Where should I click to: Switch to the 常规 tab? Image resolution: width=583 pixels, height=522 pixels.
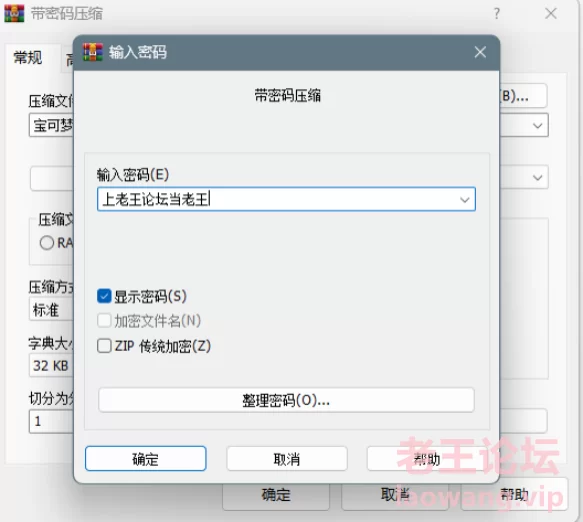click(x=28, y=58)
